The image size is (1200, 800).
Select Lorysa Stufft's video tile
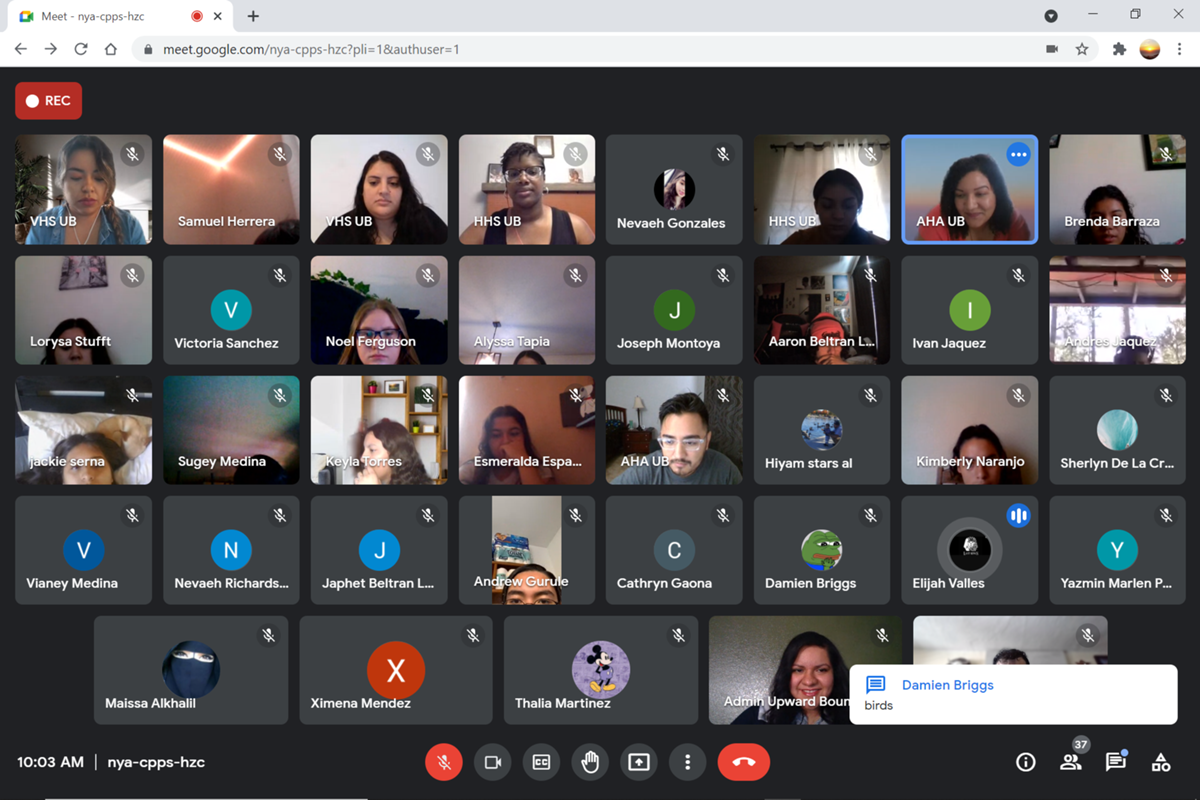(x=84, y=310)
